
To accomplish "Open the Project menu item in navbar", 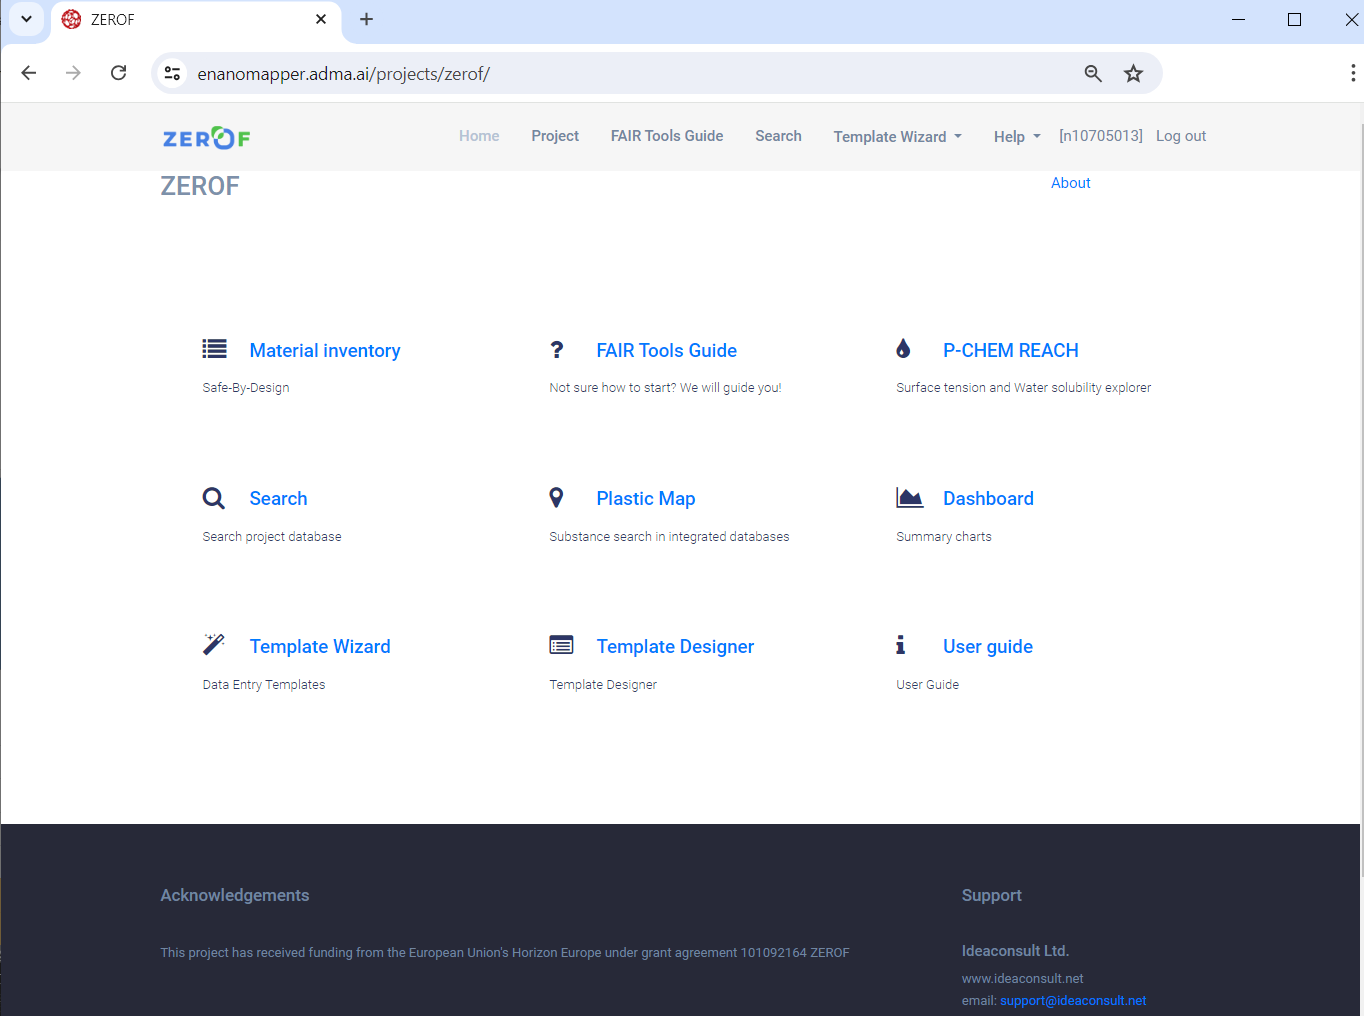I will (555, 136).
